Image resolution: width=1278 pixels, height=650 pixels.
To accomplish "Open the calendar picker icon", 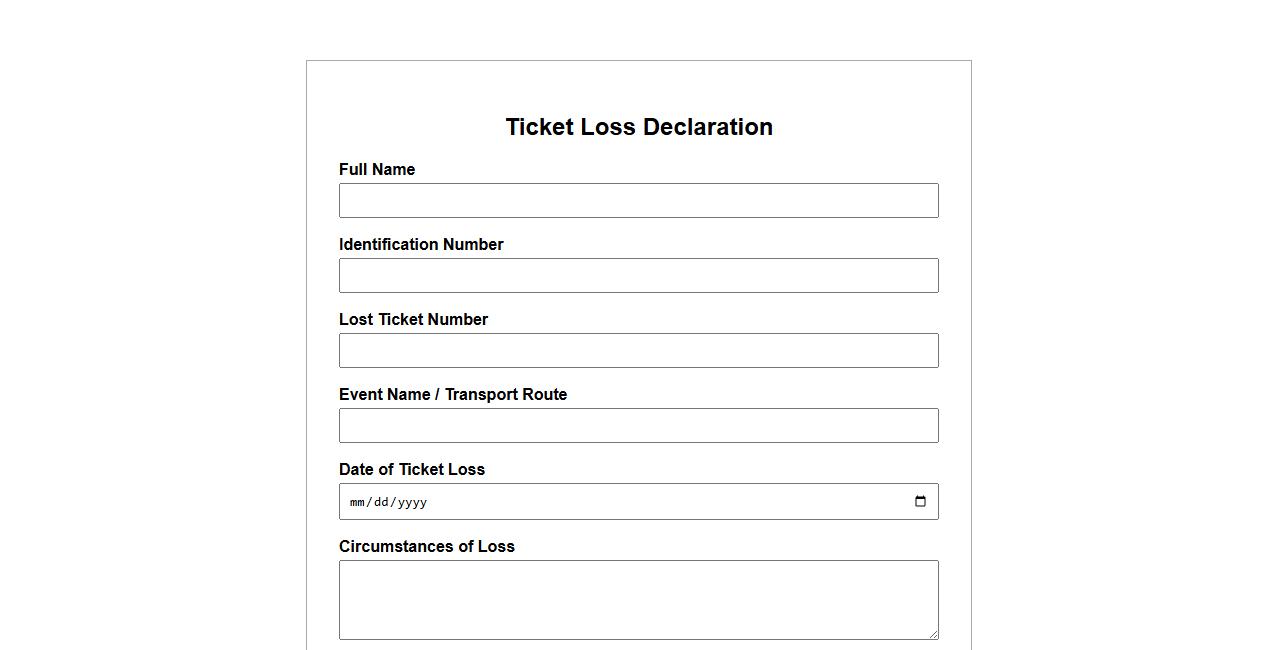I will point(921,502).
